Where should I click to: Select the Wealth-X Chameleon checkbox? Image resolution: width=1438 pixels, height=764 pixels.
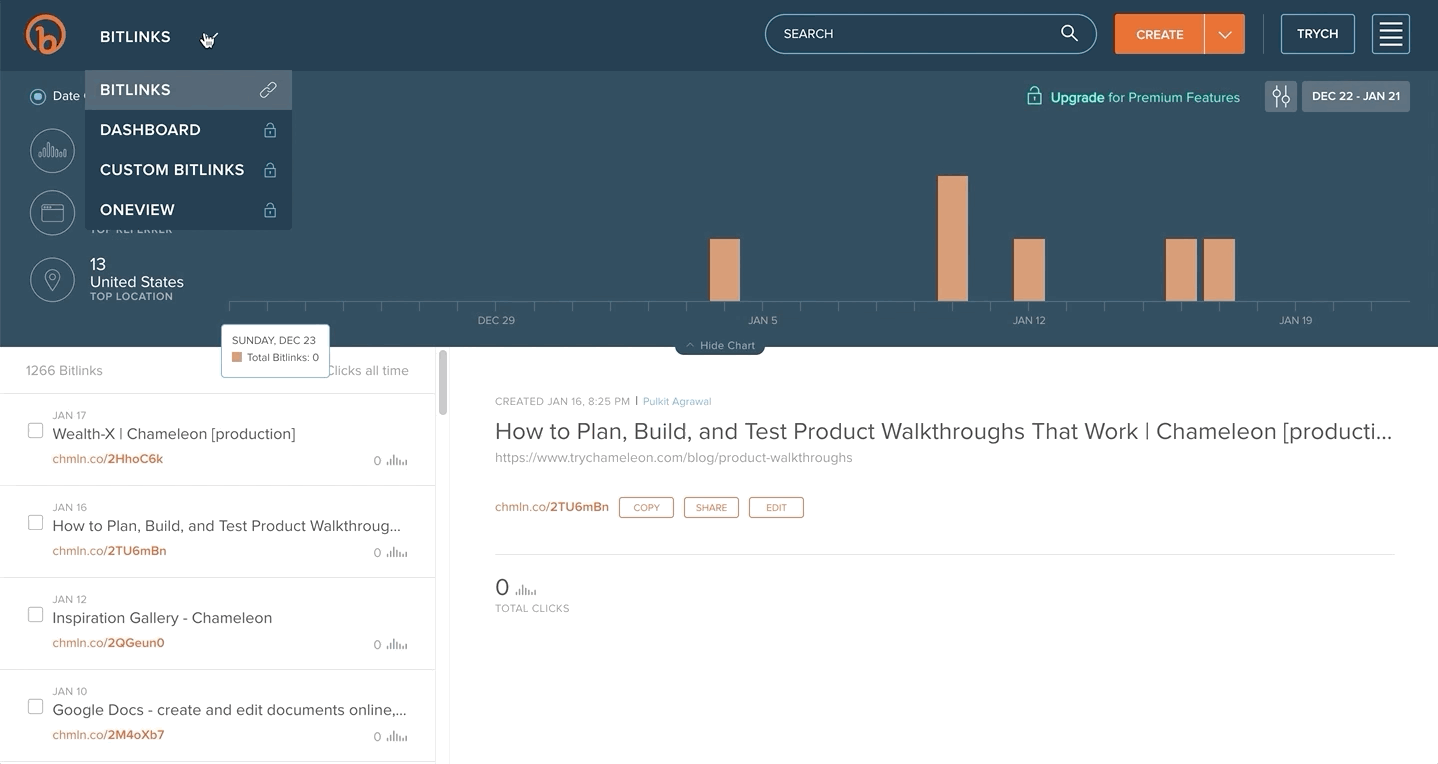[35, 430]
